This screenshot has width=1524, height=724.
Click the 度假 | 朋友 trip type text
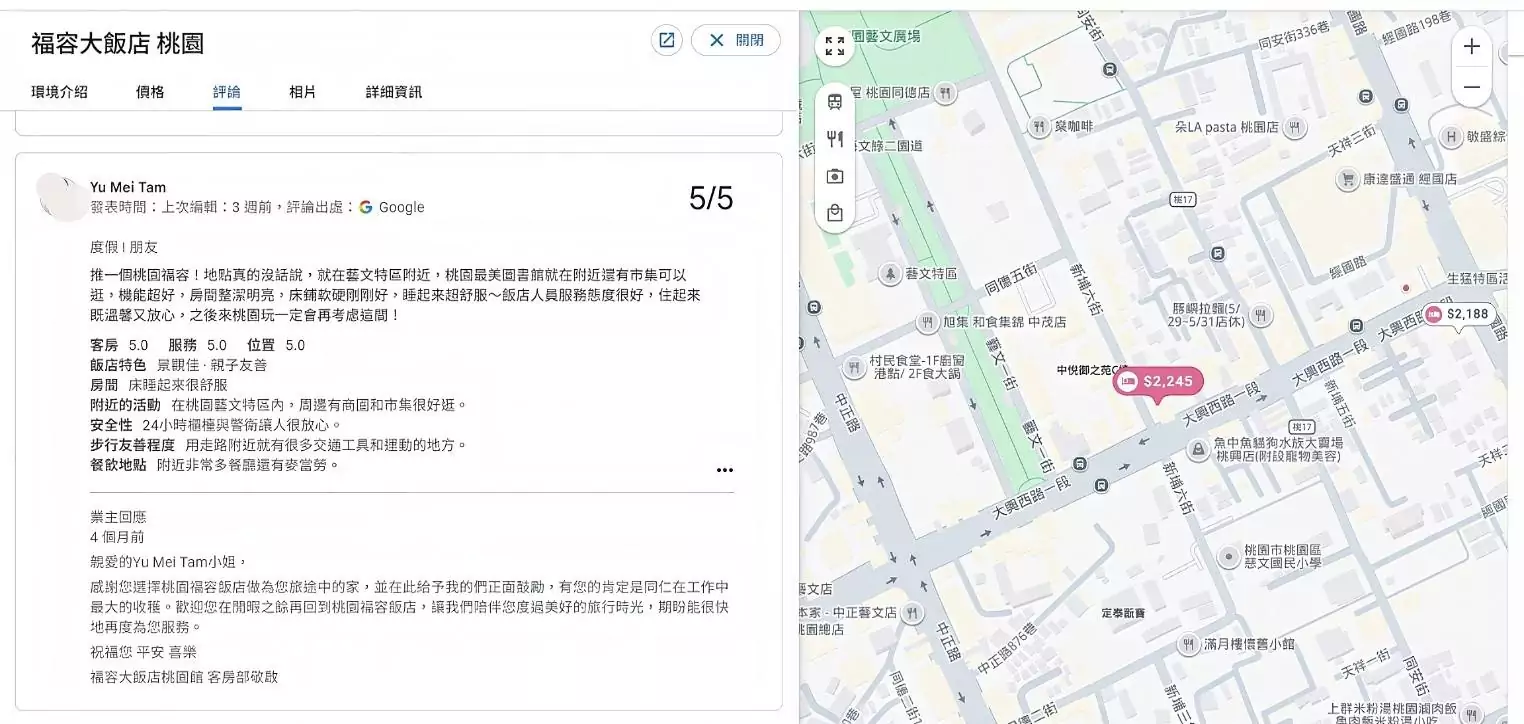point(124,246)
